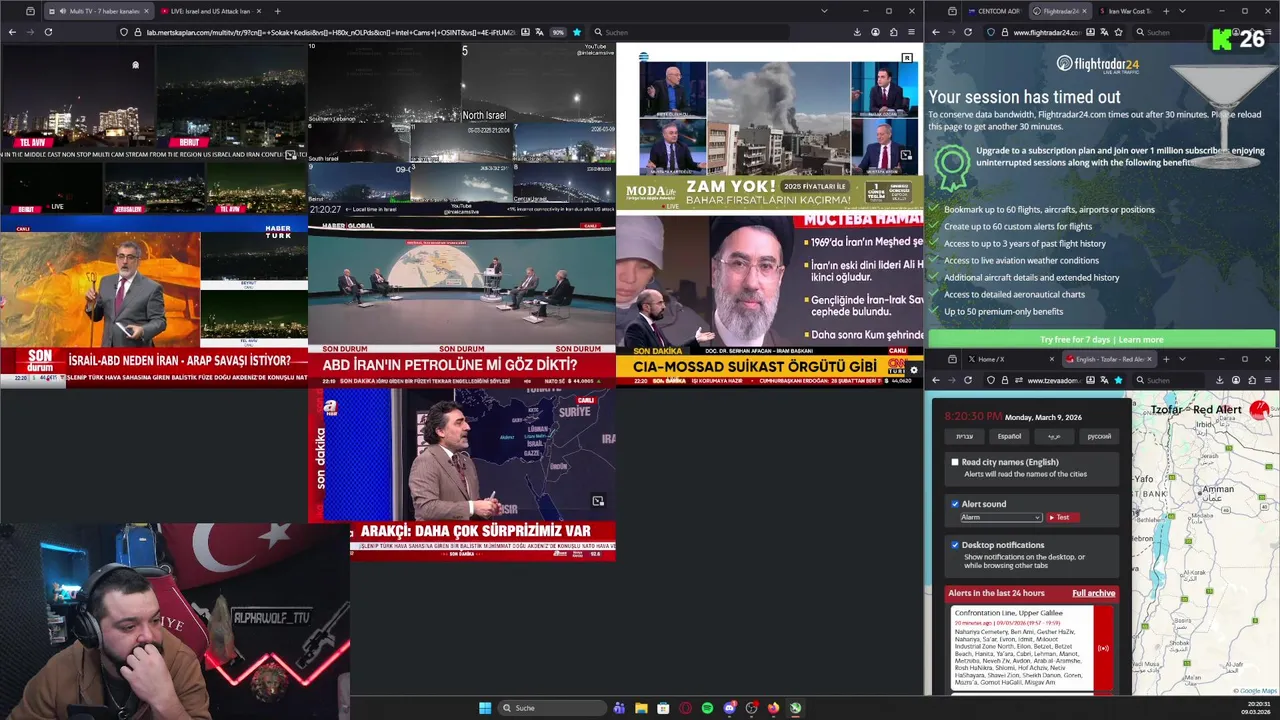Open tab list dropdown in Tzofar window

pyautogui.click(x=1182, y=359)
